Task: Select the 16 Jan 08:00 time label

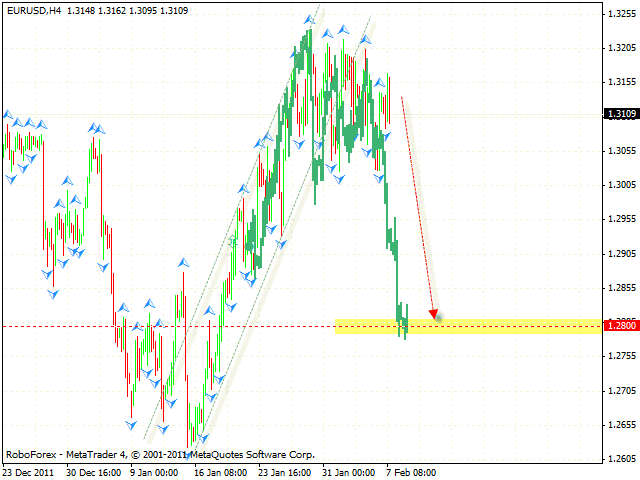Action: click(221, 472)
